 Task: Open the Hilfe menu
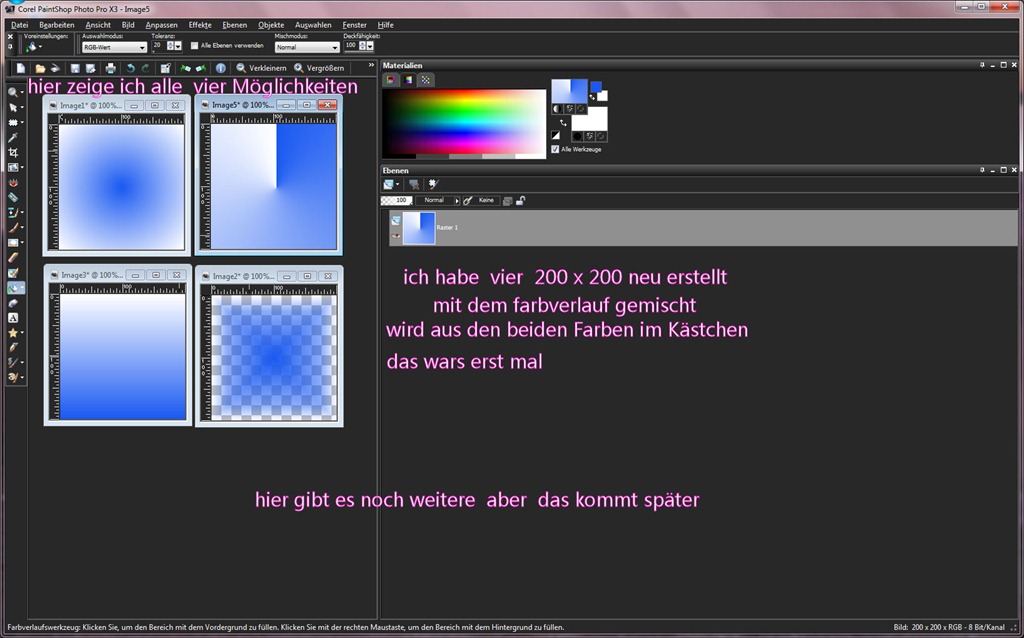[x=385, y=25]
